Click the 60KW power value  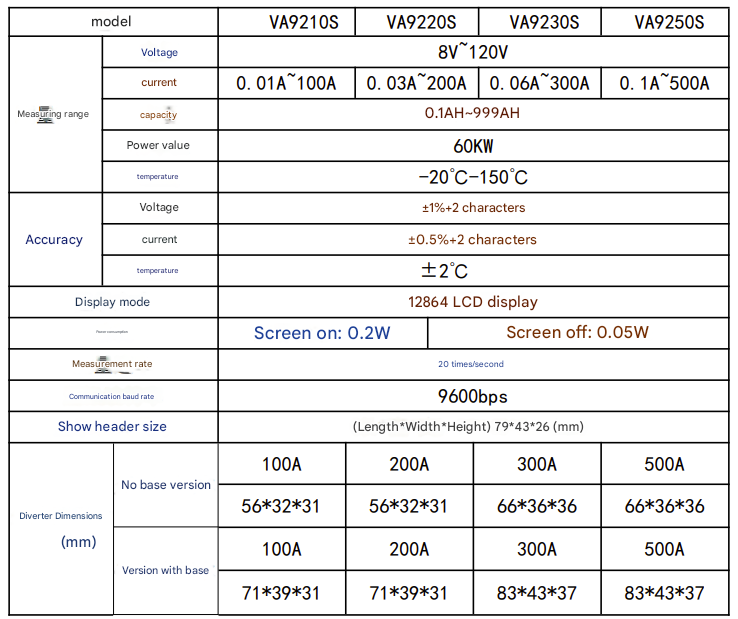(x=473, y=146)
